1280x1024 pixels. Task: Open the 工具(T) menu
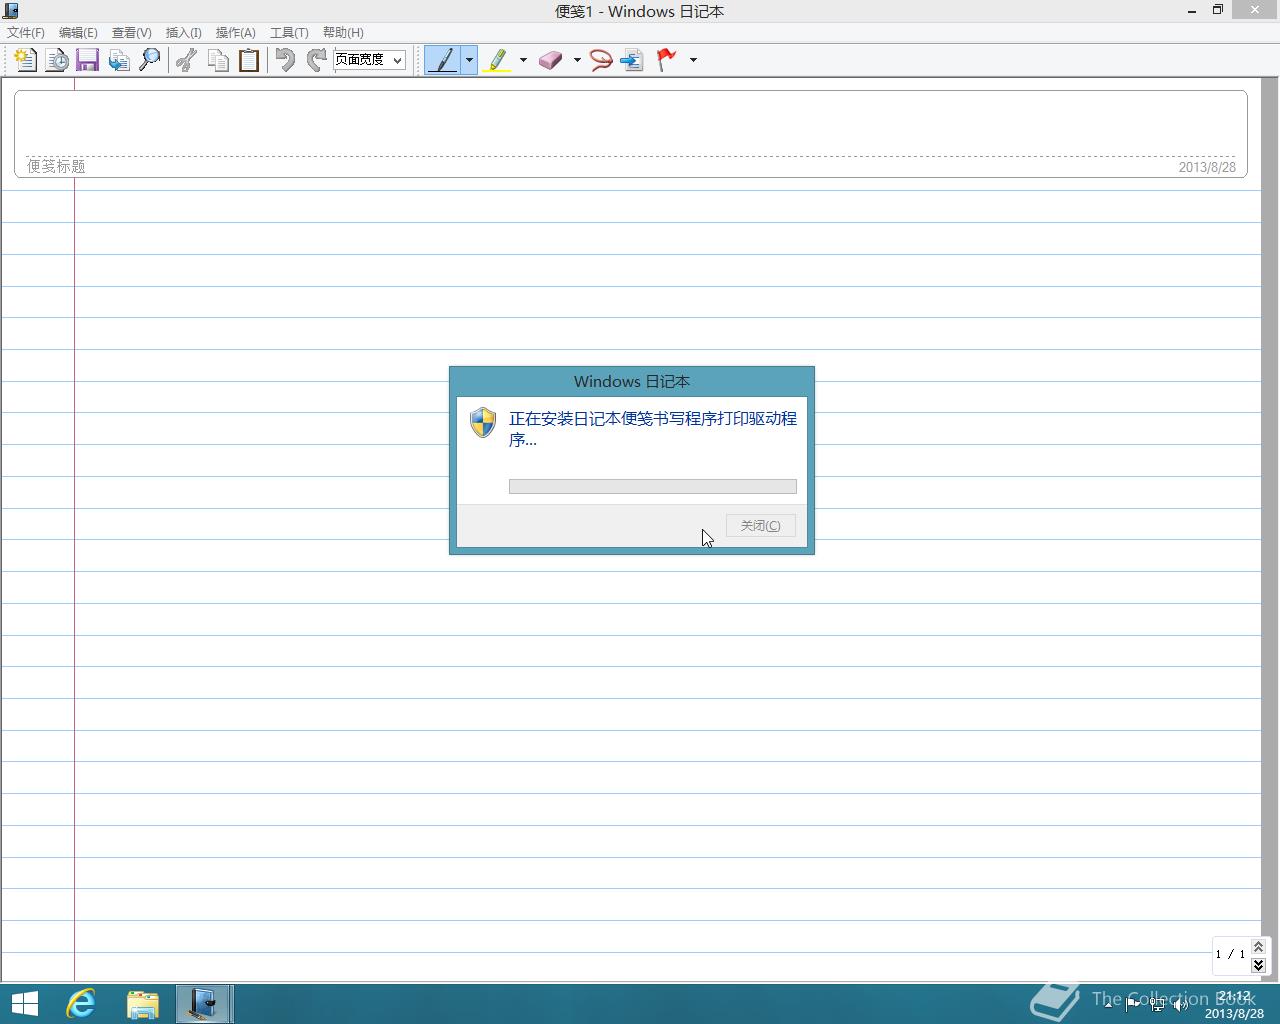click(289, 33)
